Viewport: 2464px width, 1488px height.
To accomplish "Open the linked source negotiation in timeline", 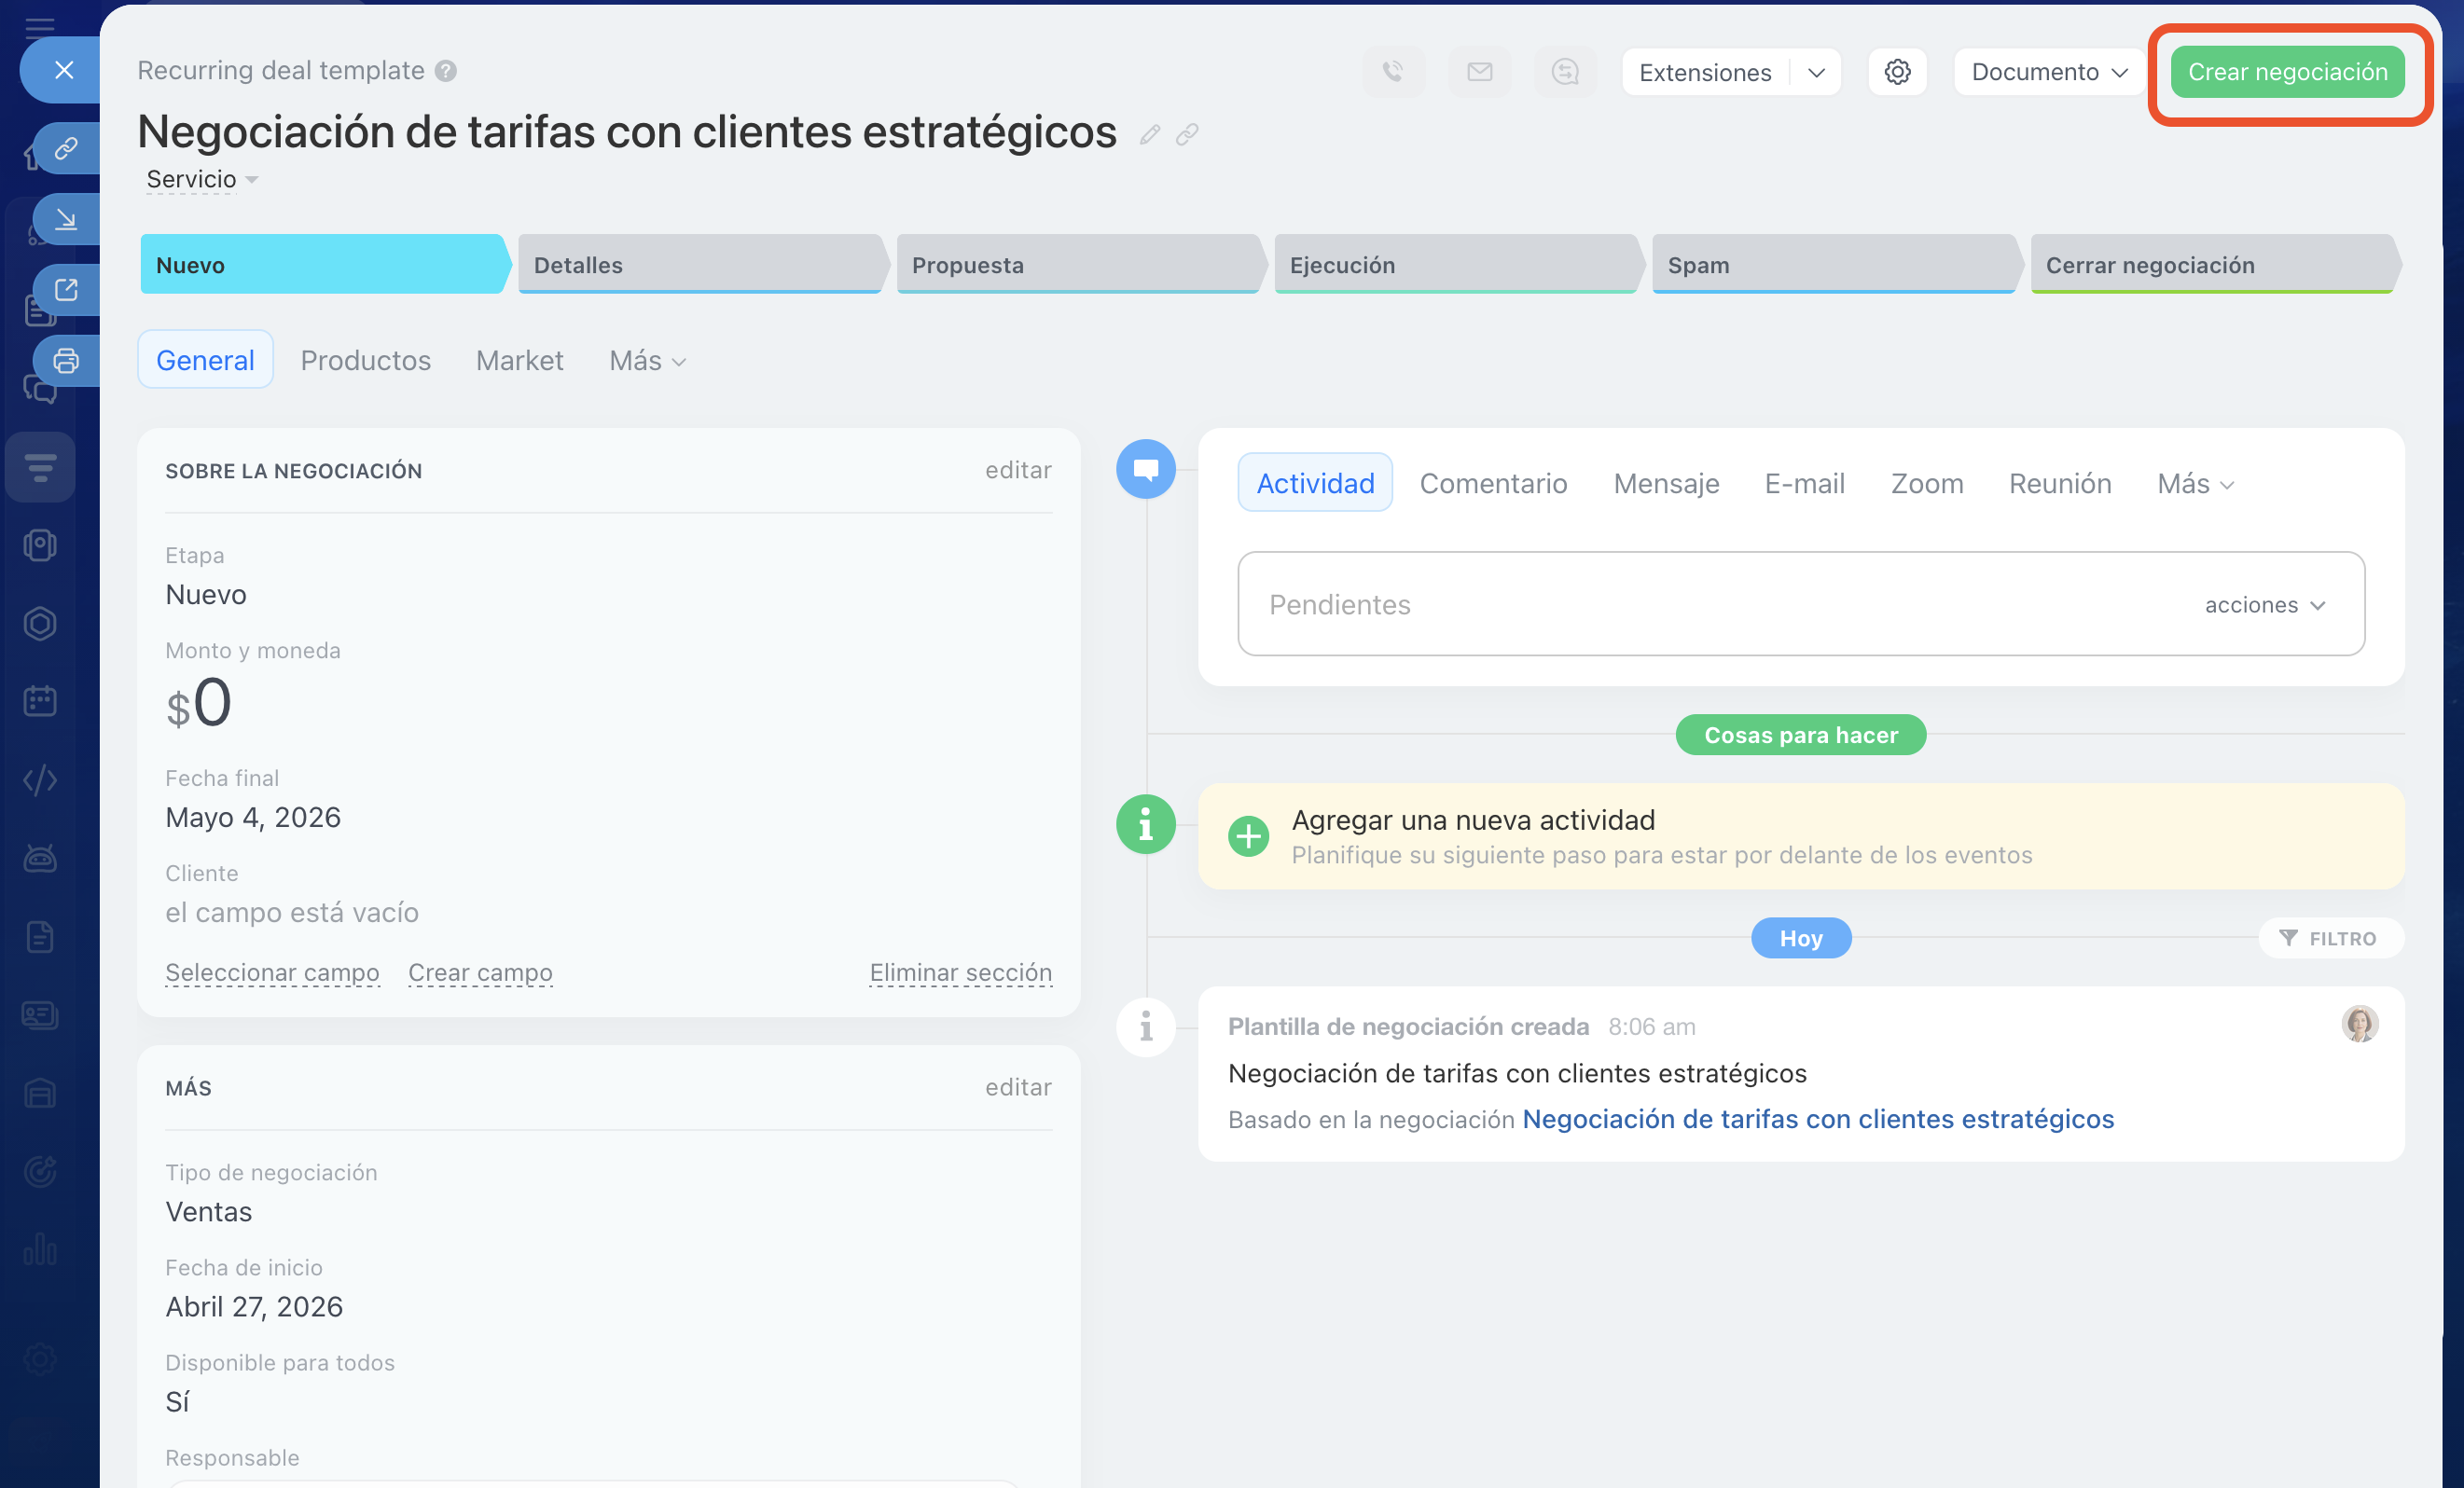I will [1817, 1119].
